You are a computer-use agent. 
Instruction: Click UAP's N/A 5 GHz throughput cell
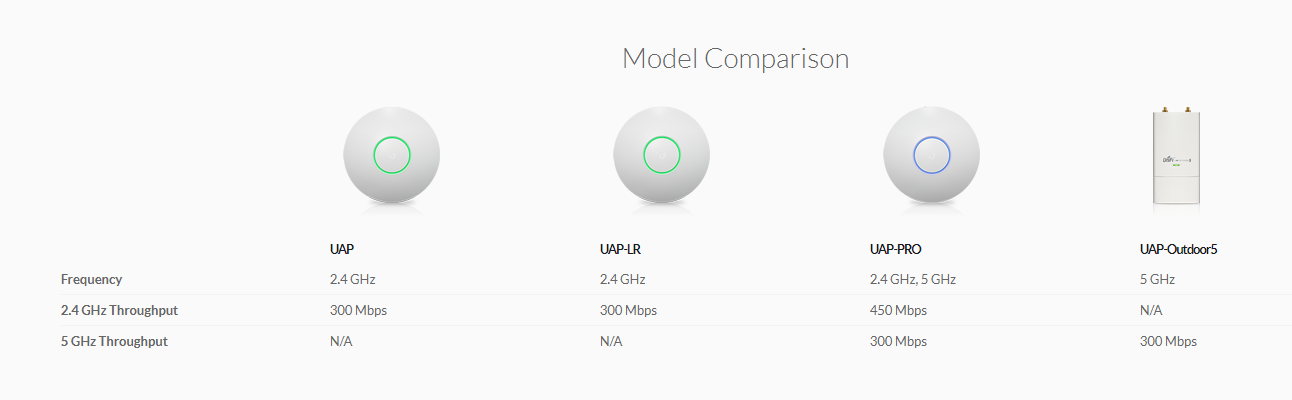(341, 342)
